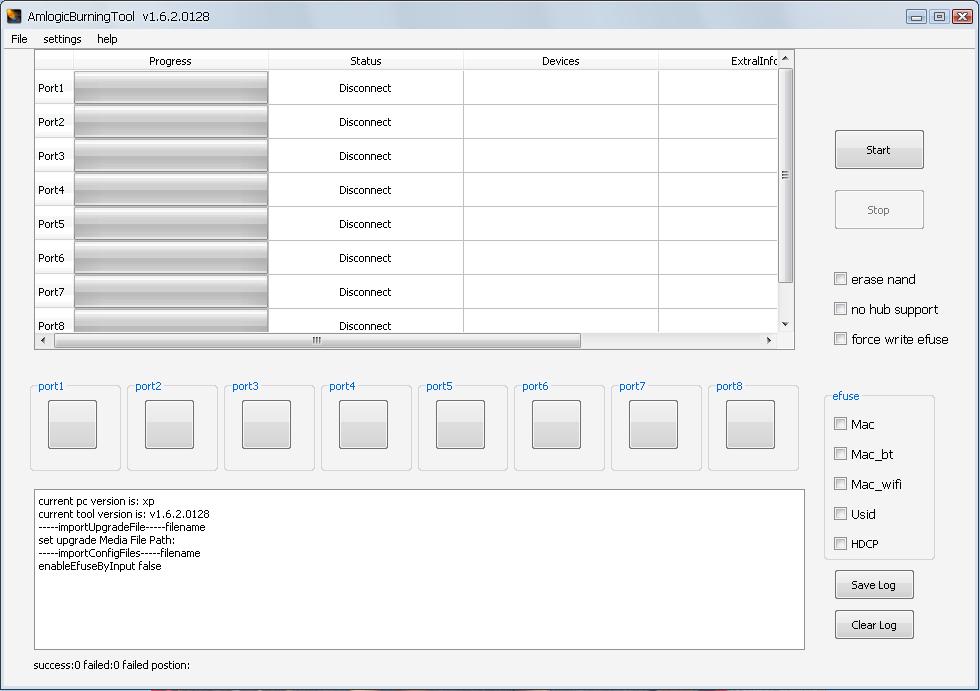Toggle the no hub support option

841,309
